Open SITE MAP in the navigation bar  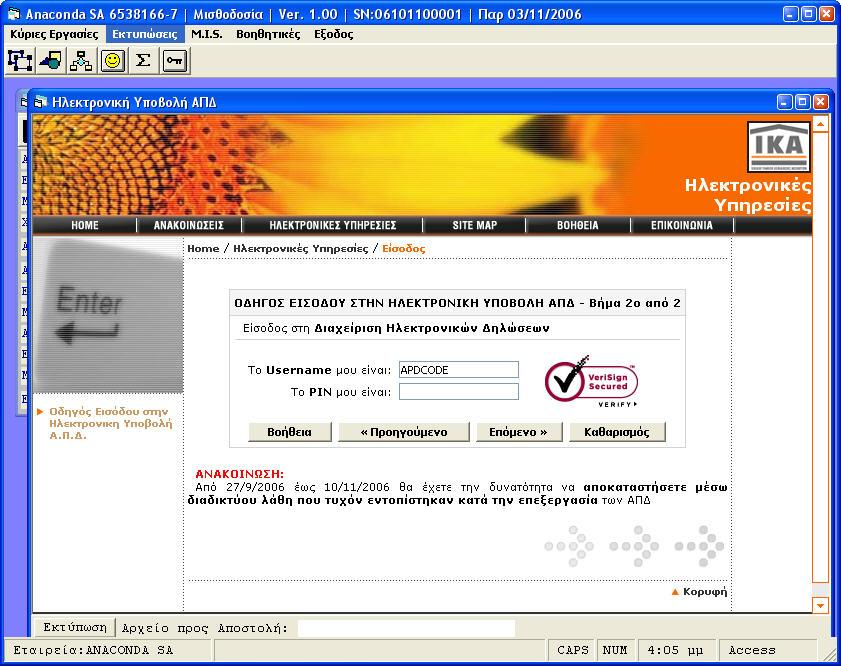pyautogui.click(x=475, y=225)
